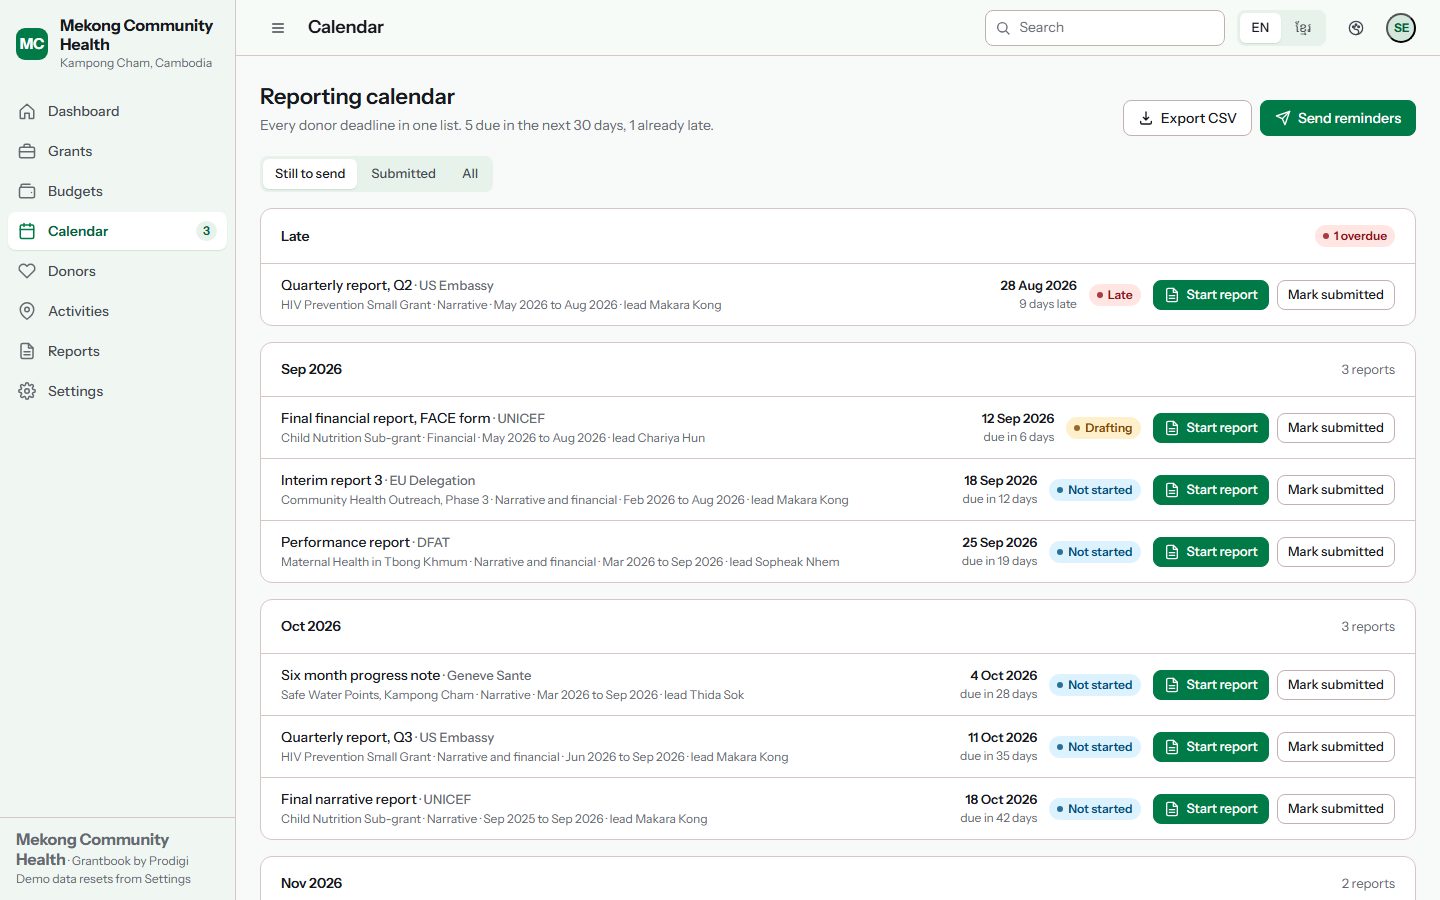The image size is (1440, 900).
Task: Click the 12 Sep 2026 due date
Action: [x=1017, y=418]
